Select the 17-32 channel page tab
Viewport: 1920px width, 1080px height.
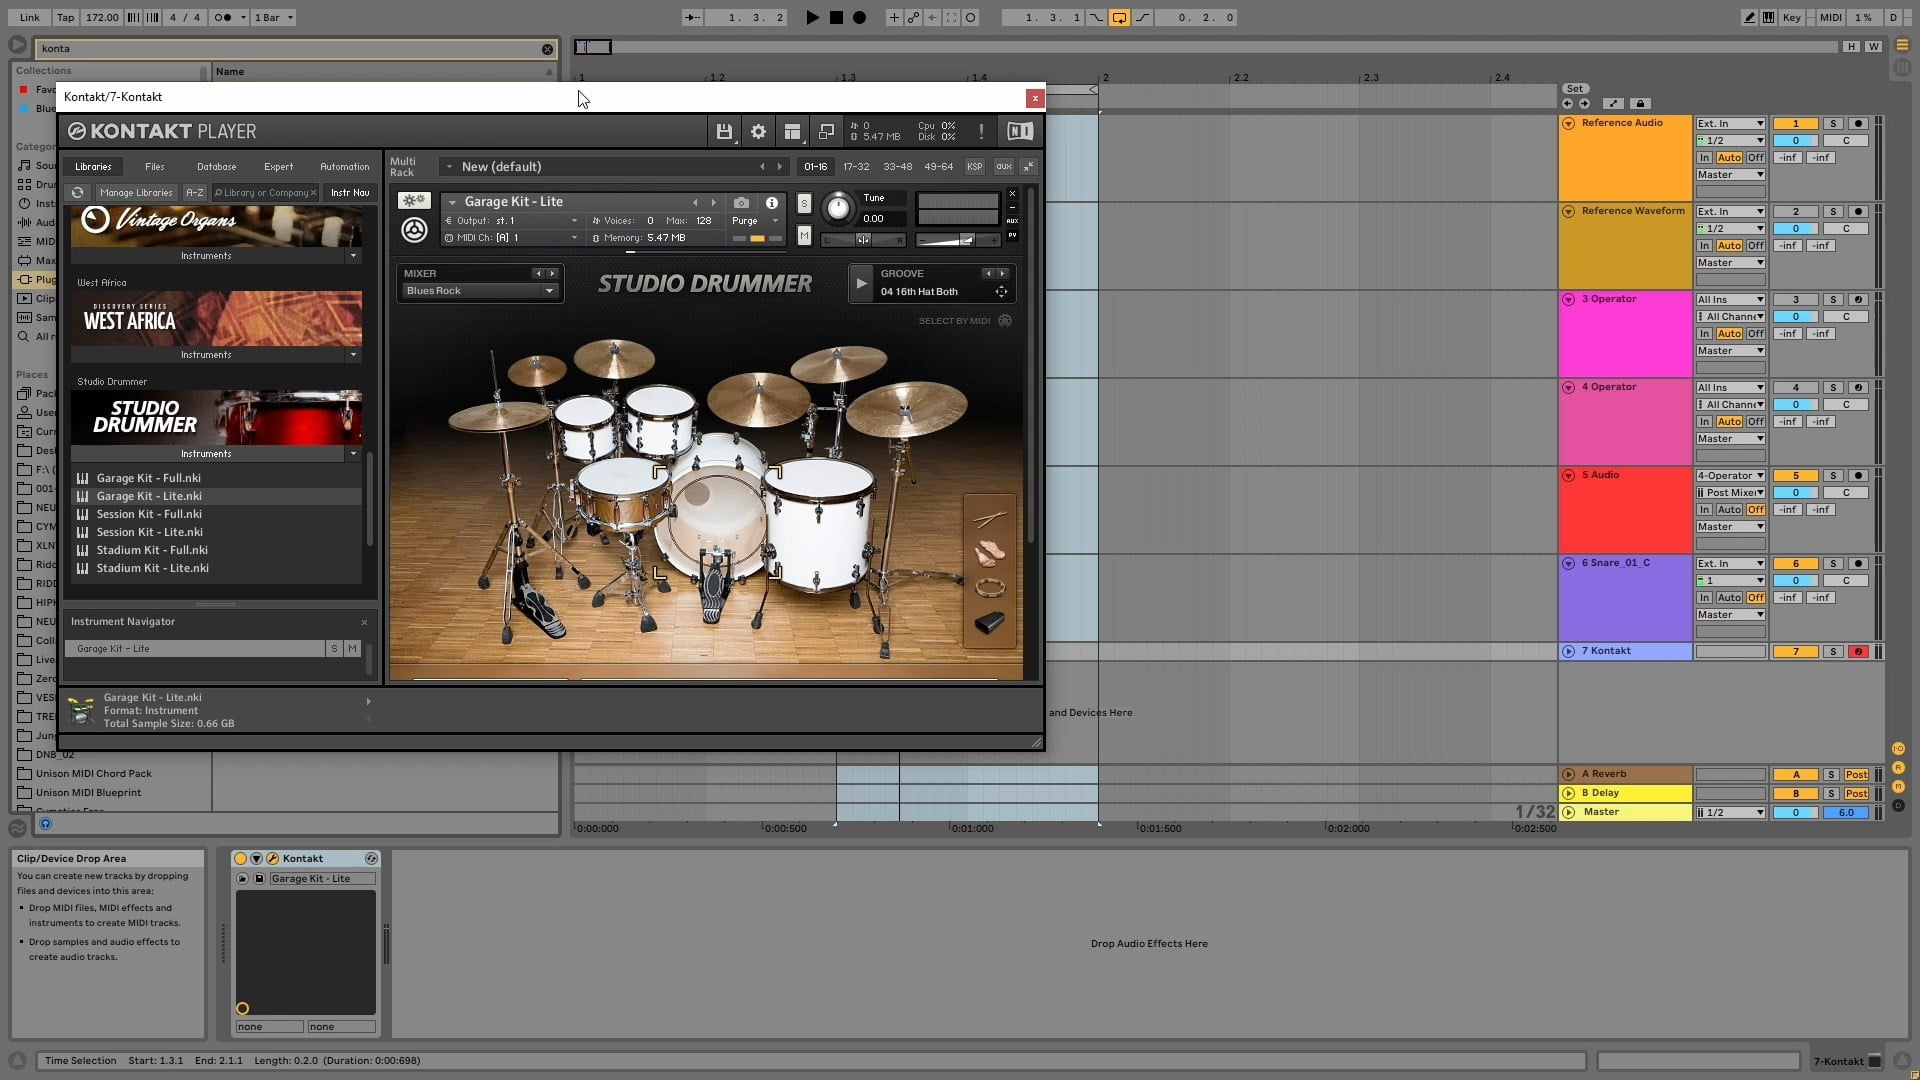[857, 166]
